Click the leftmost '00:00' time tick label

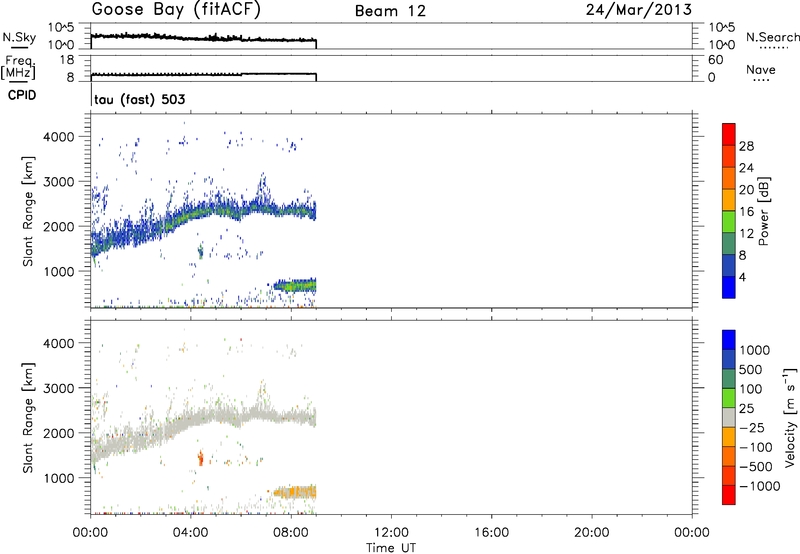(x=90, y=533)
